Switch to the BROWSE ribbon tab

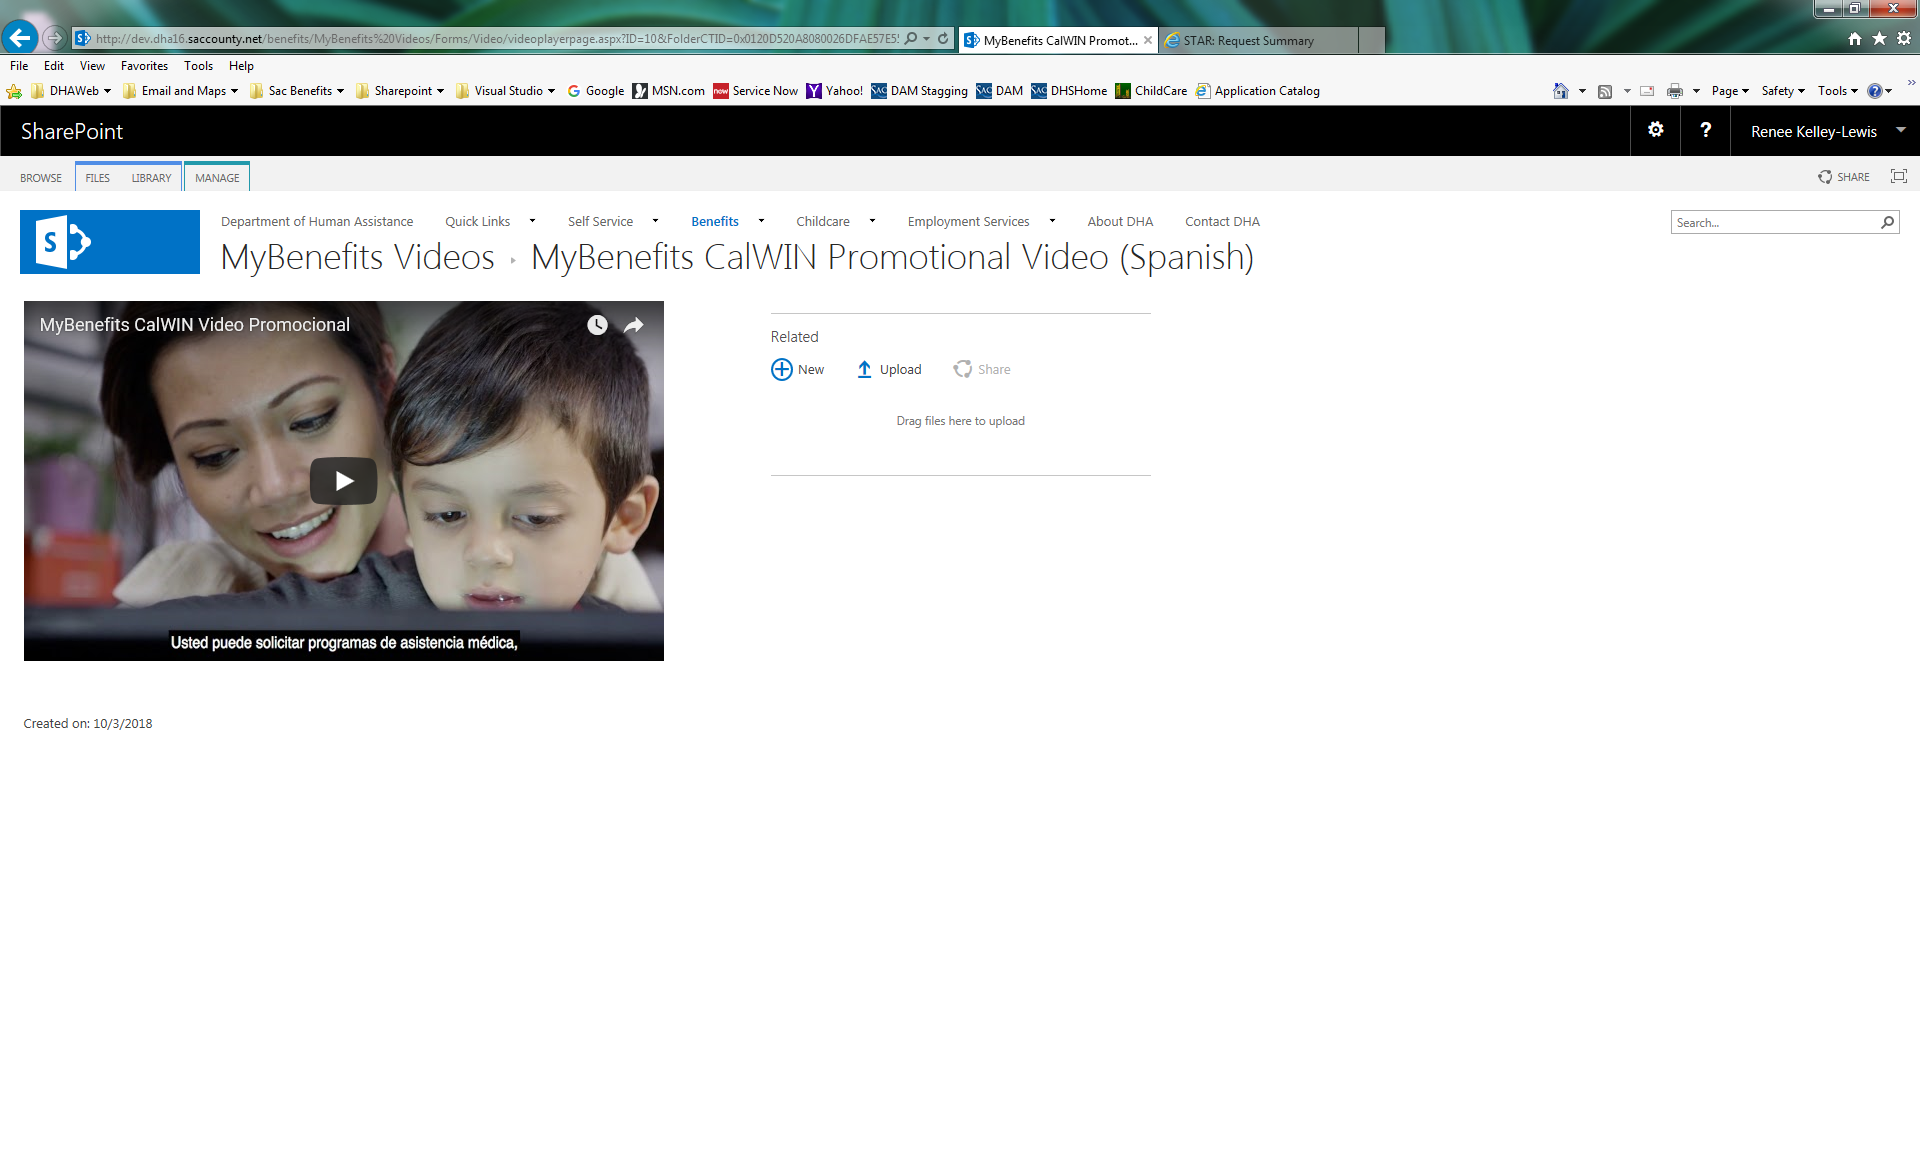41,178
